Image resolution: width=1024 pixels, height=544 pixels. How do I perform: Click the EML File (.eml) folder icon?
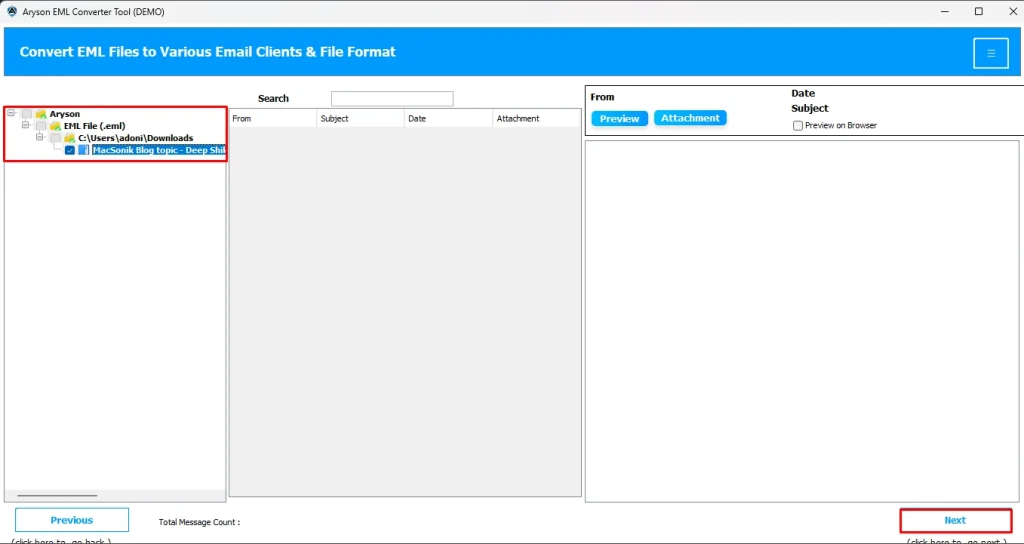coord(55,126)
